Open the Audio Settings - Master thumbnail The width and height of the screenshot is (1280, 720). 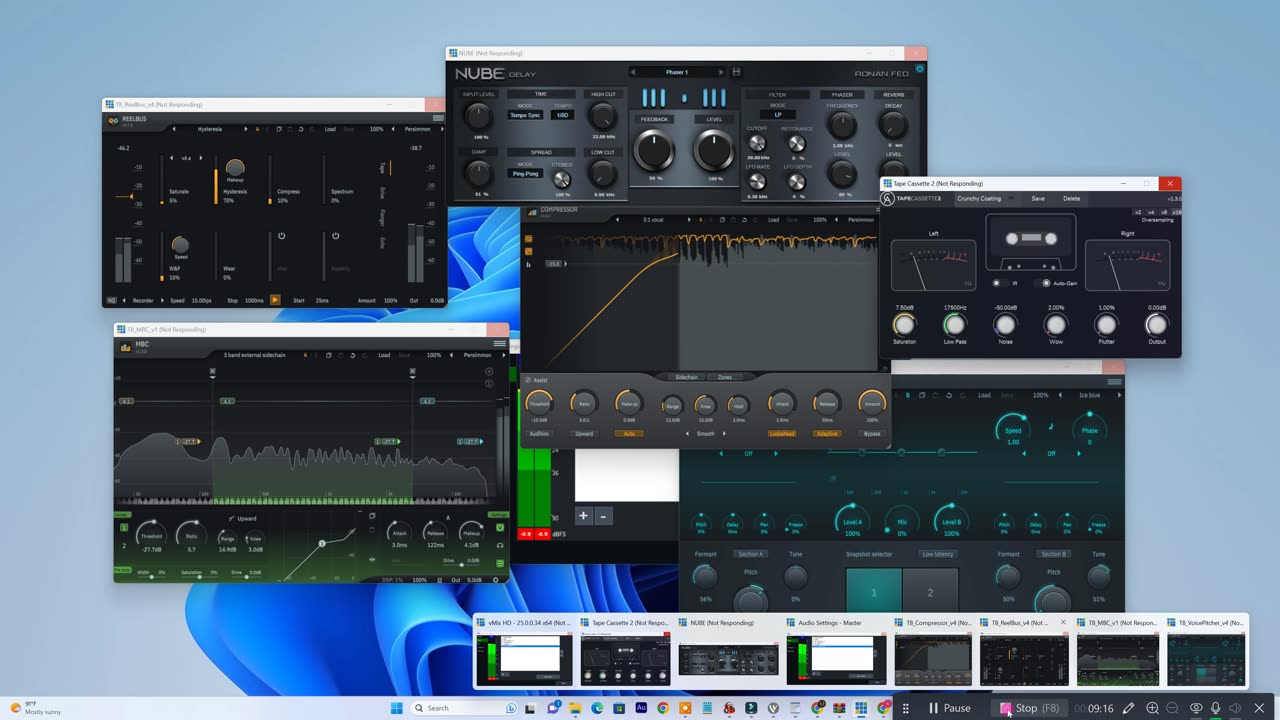[835, 652]
